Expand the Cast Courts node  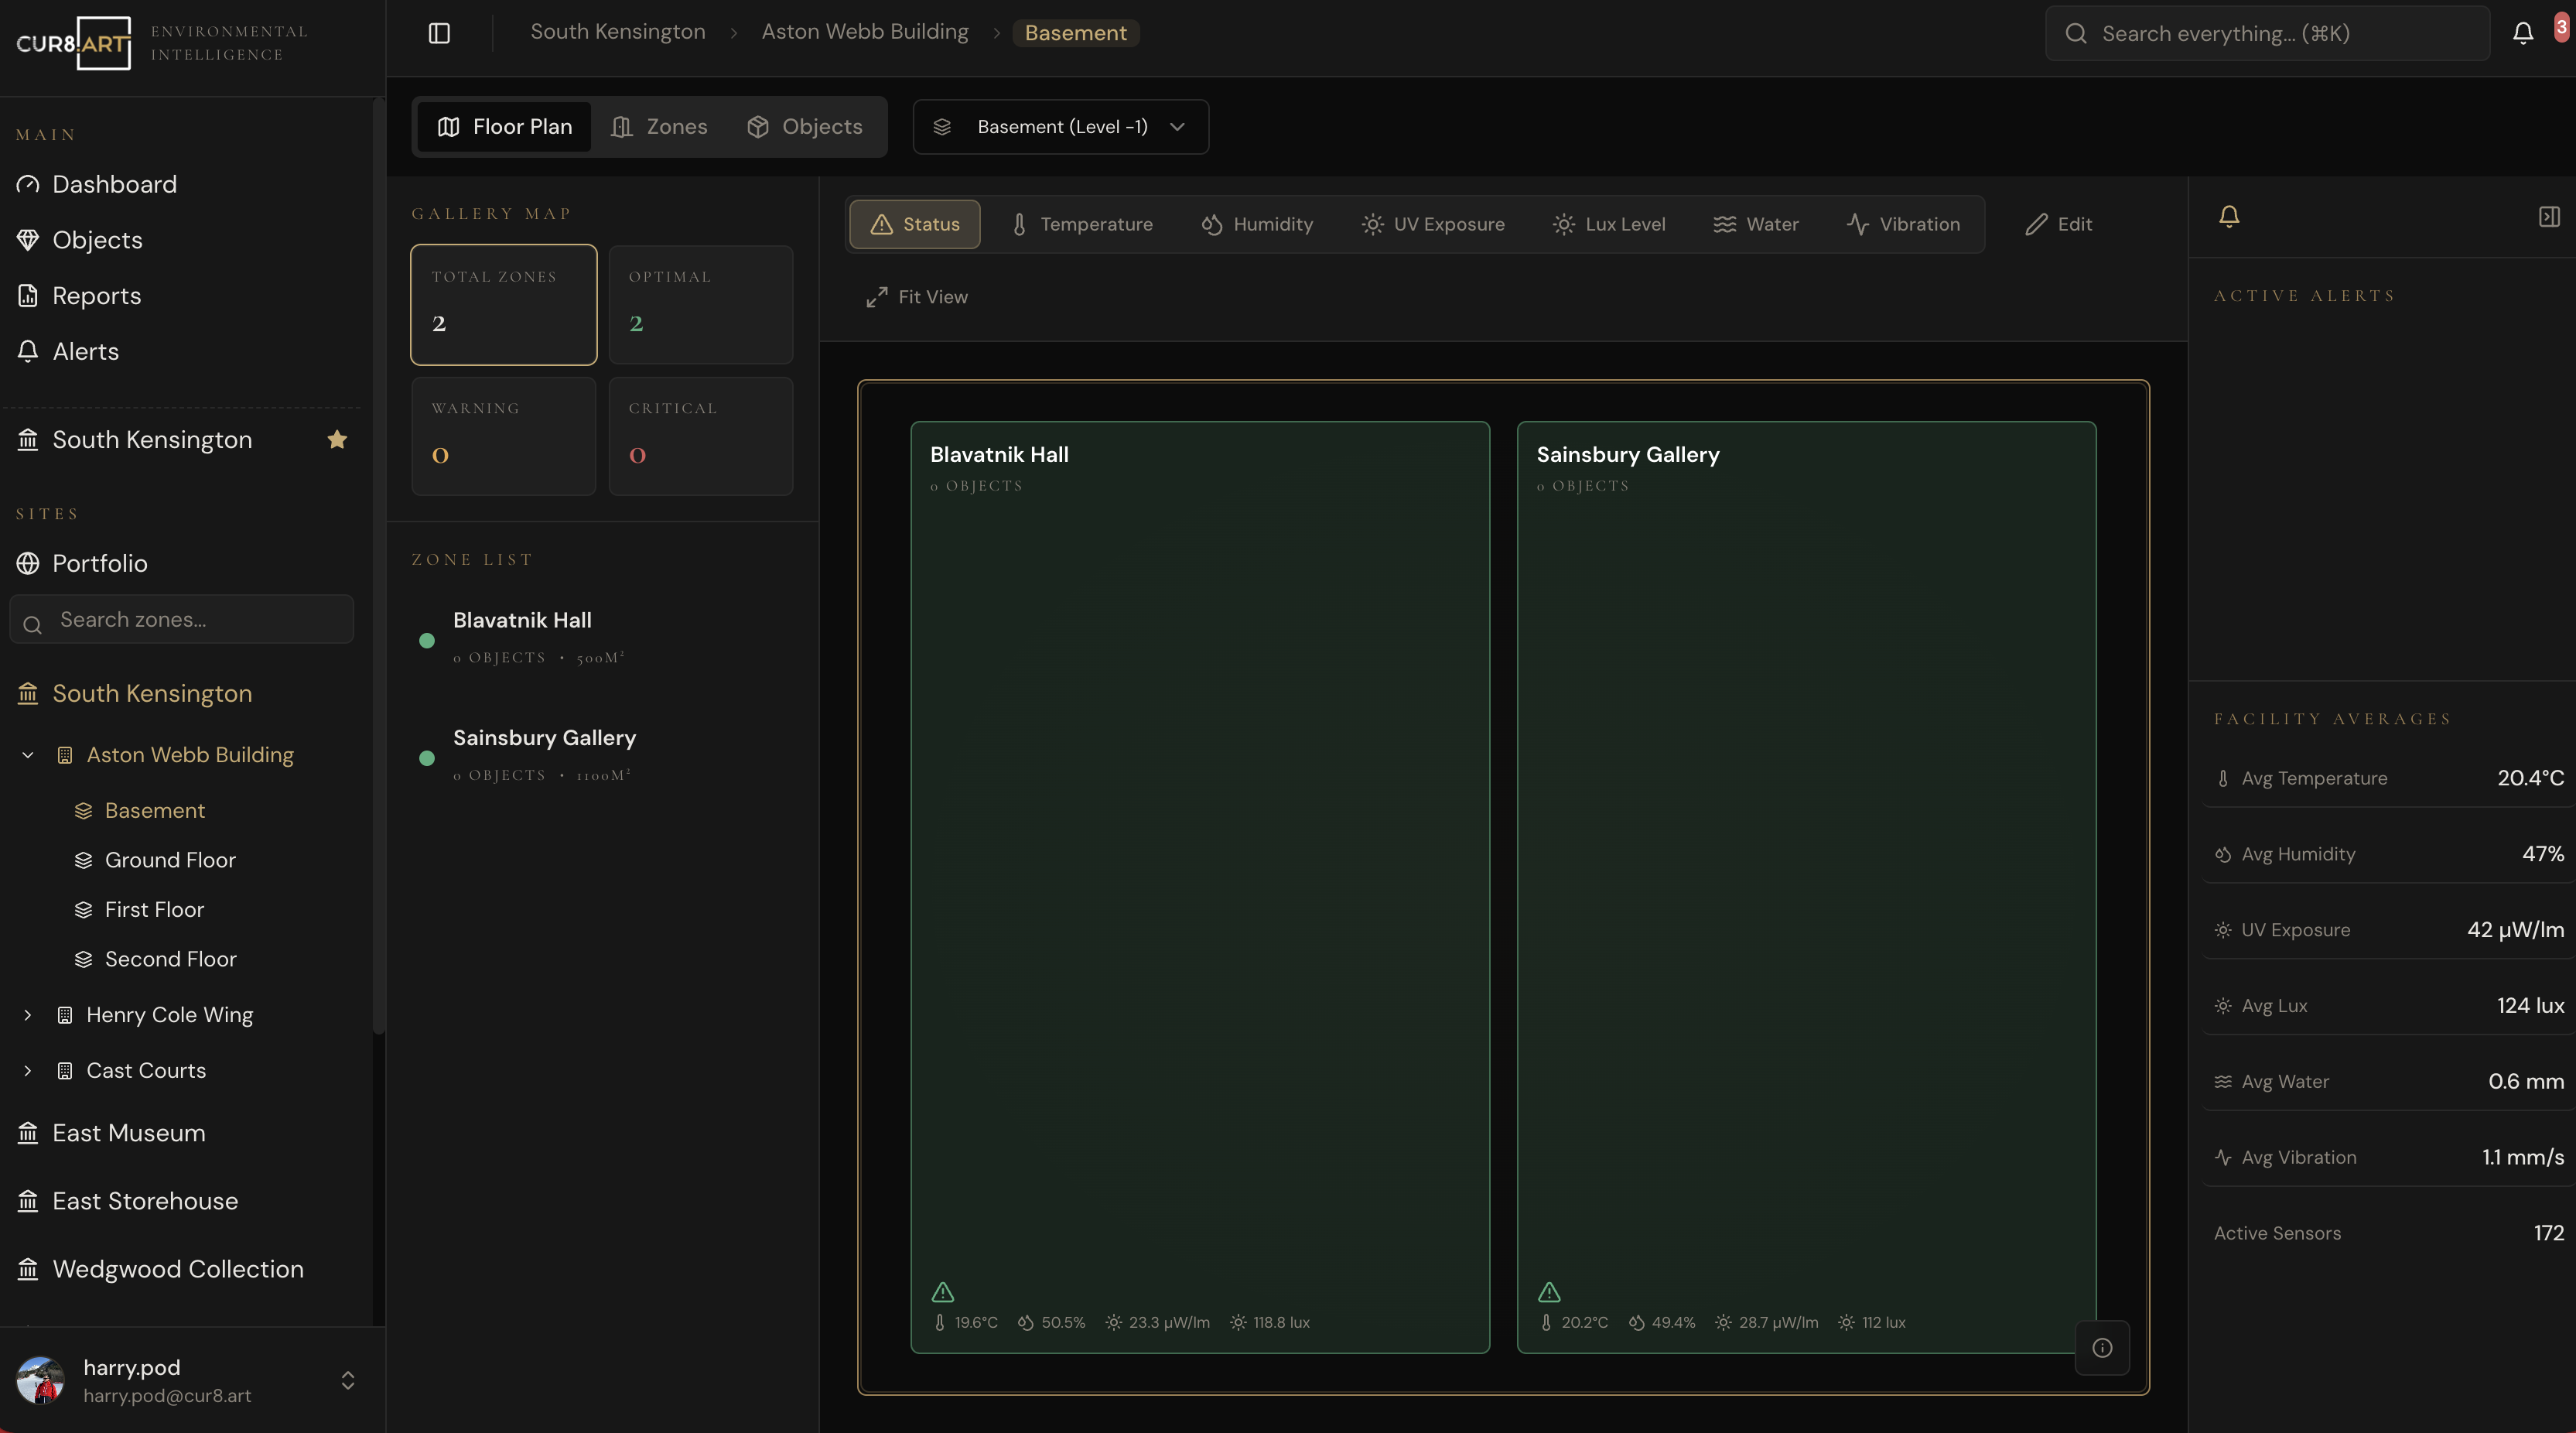28,1071
